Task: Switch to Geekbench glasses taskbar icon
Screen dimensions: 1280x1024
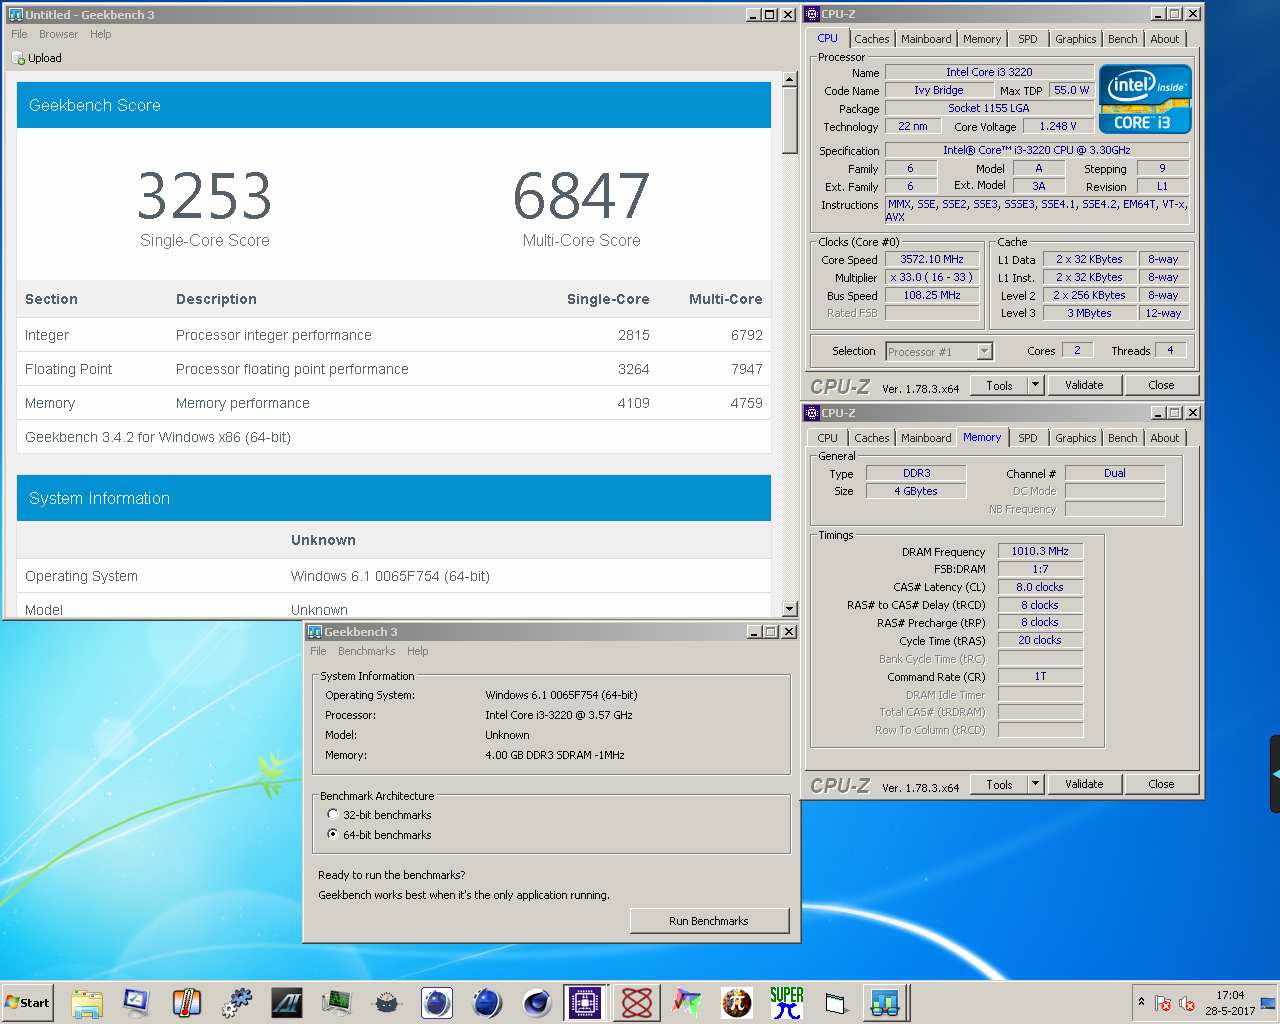Action: (886, 1002)
